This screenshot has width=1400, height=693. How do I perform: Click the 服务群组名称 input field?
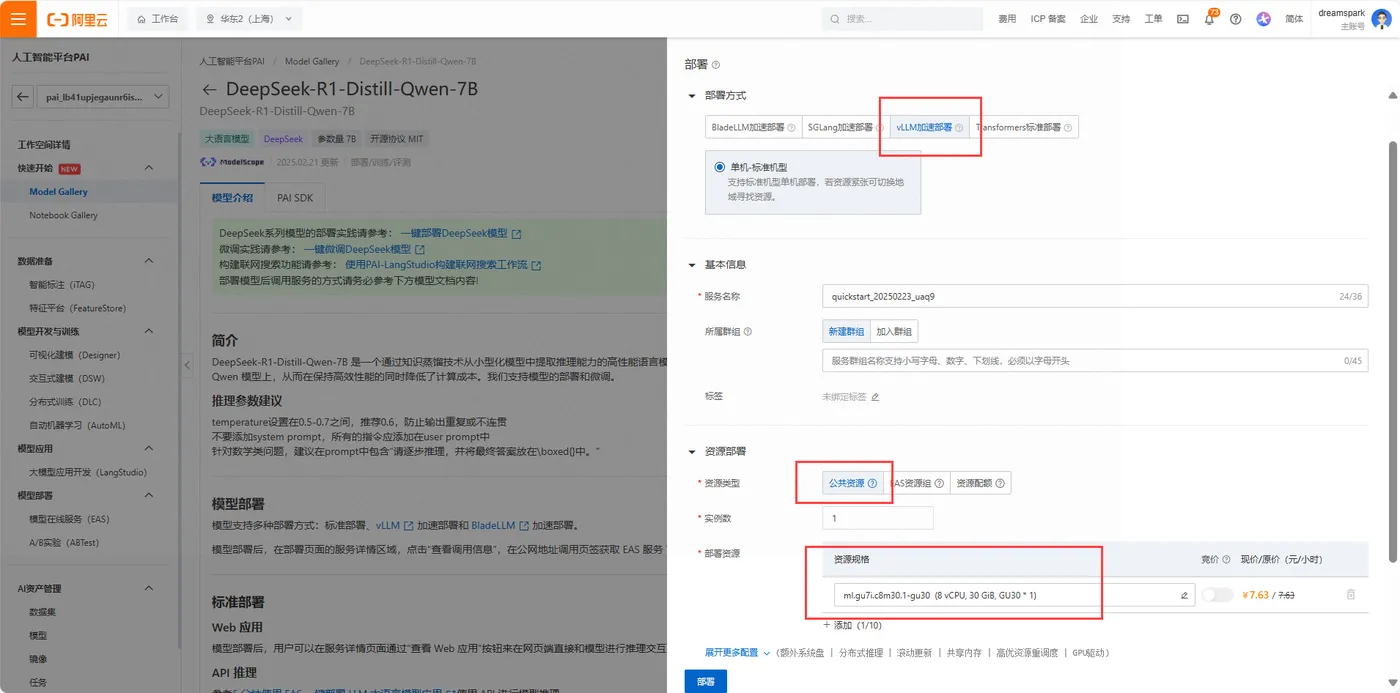tap(1095, 360)
